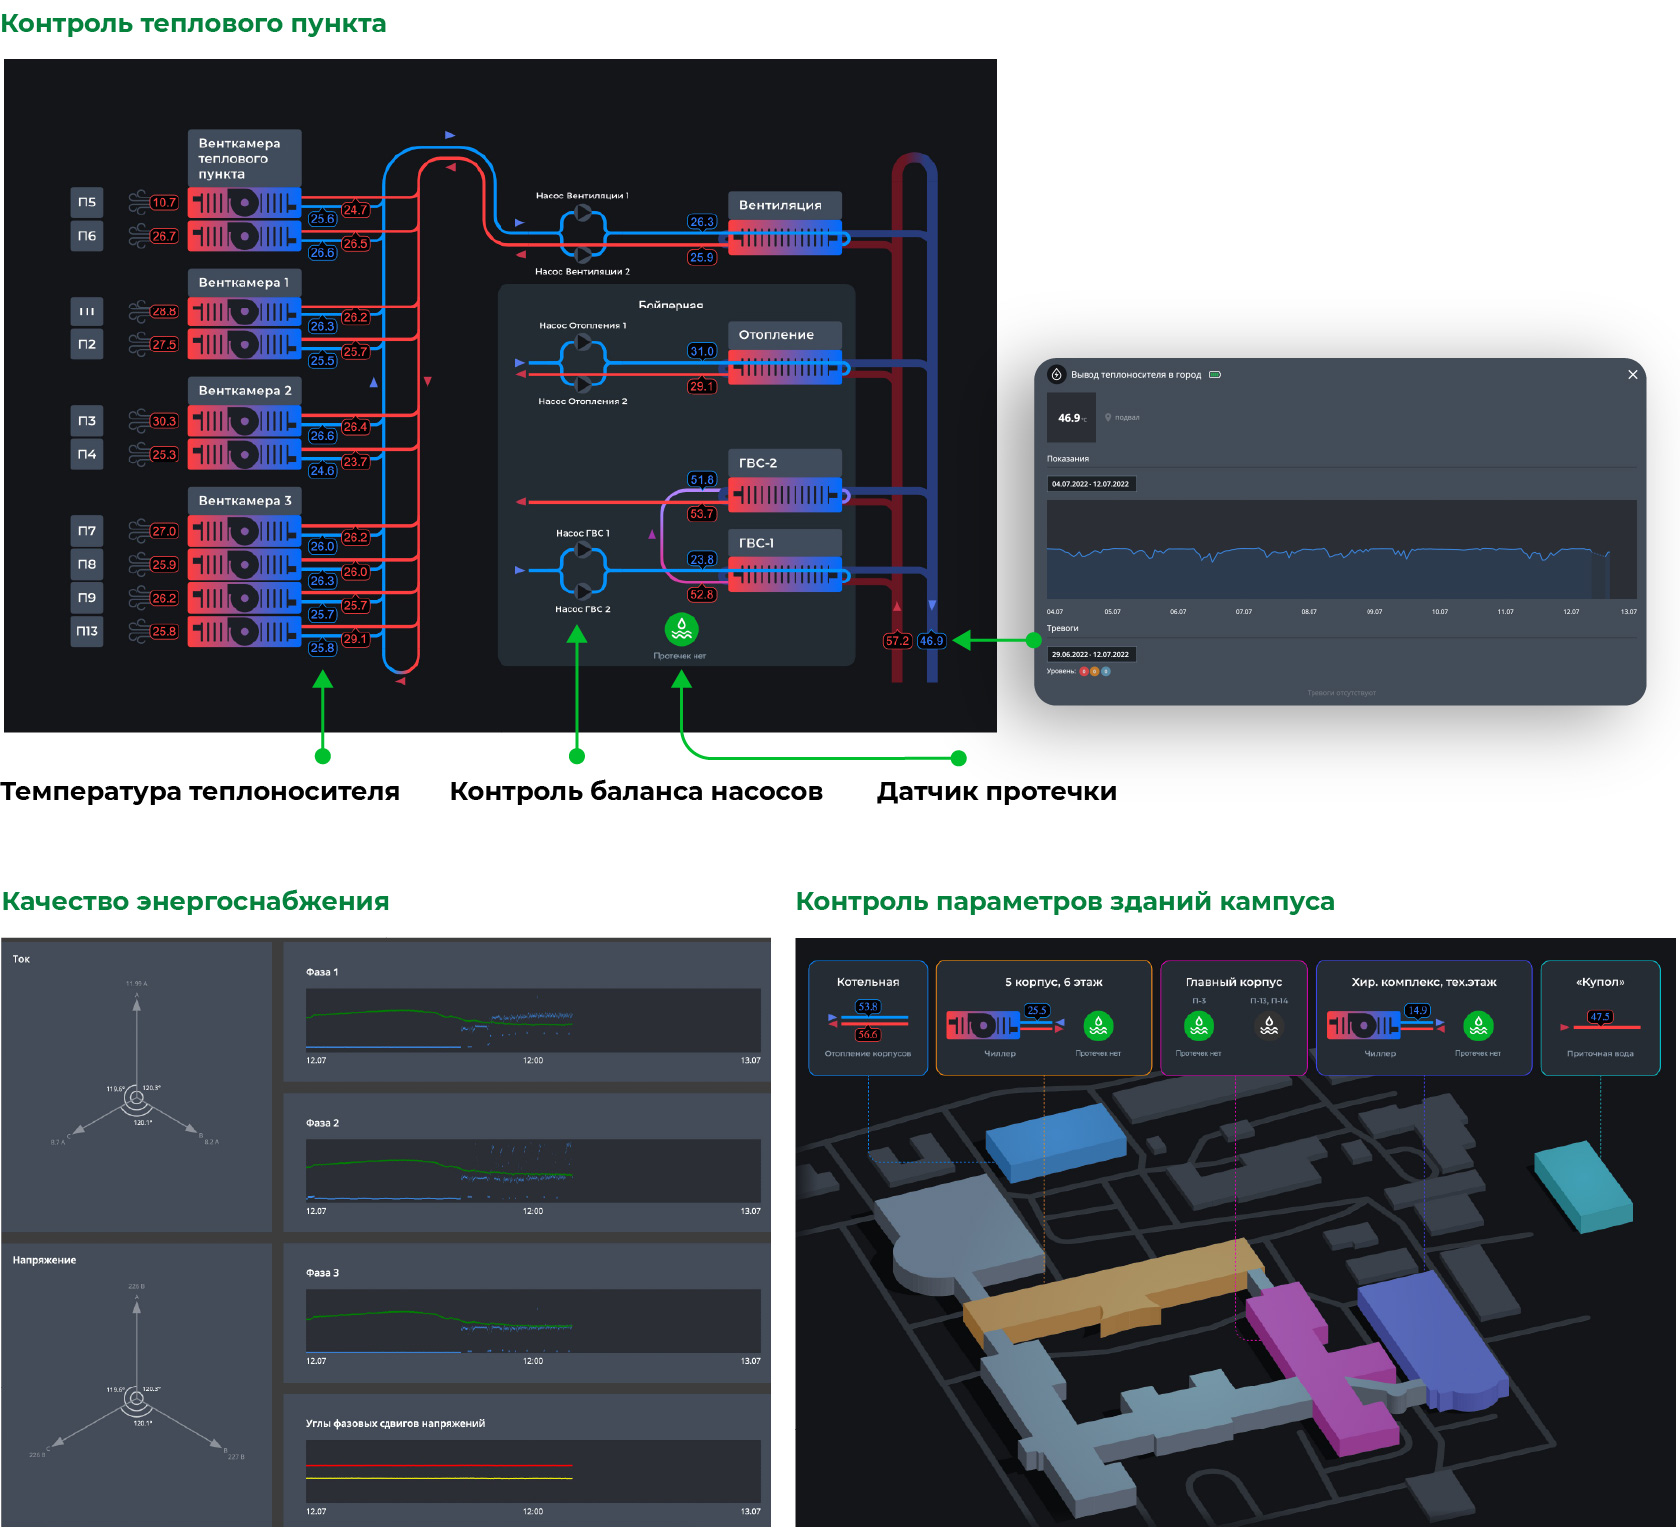Click the П5 fan unit icon
Viewport: 1680px width, 1540px height.
tap(245, 203)
